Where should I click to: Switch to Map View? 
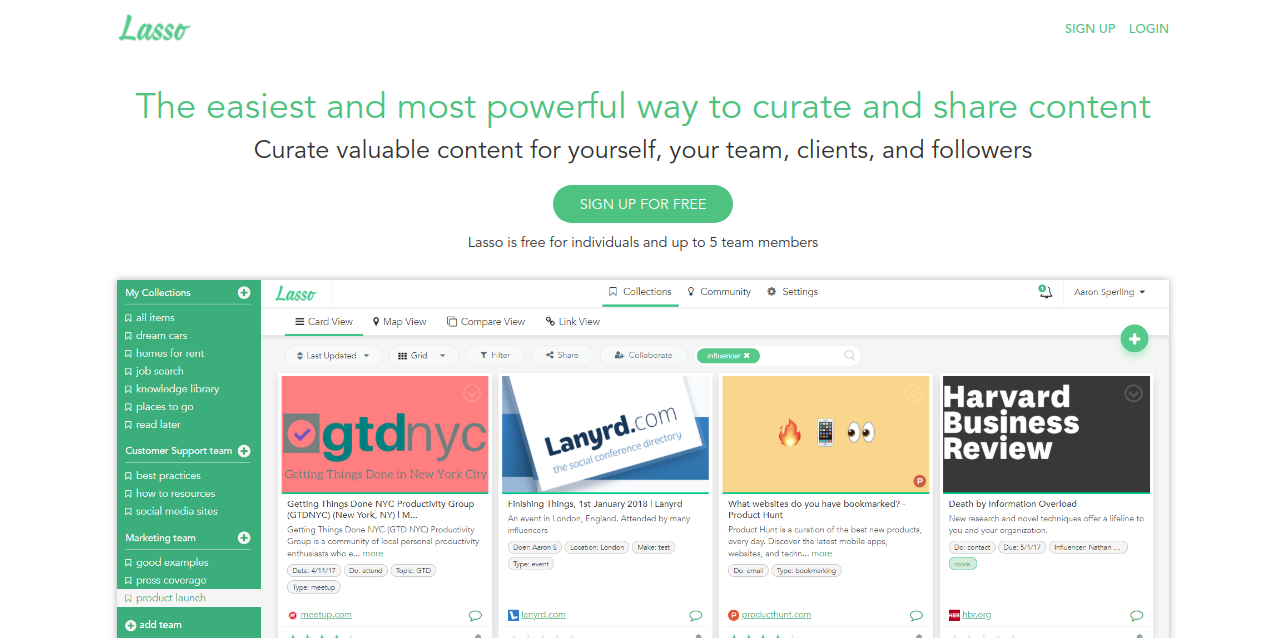(x=399, y=322)
